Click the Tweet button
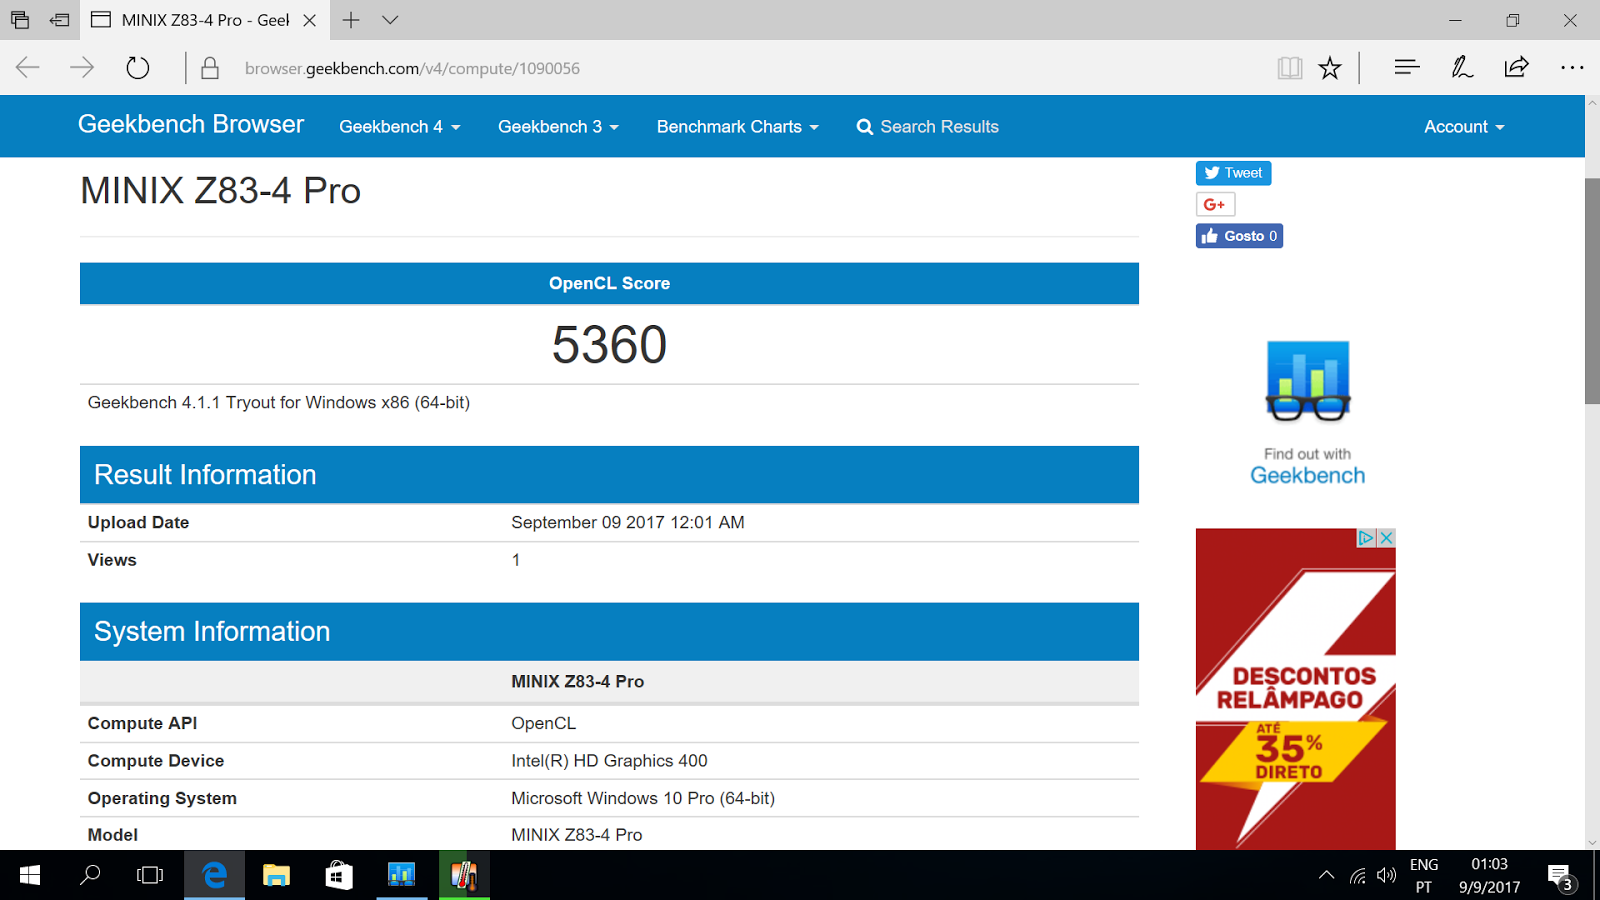This screenshot has width=1600, height=900. tap(1233, 173)
